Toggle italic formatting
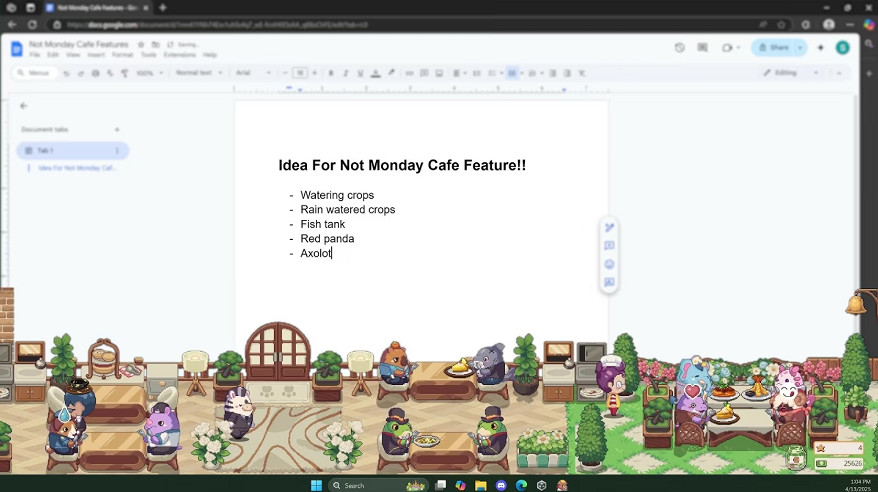Image resolution: width=878 pixels, height=492 pixels. 345,73
